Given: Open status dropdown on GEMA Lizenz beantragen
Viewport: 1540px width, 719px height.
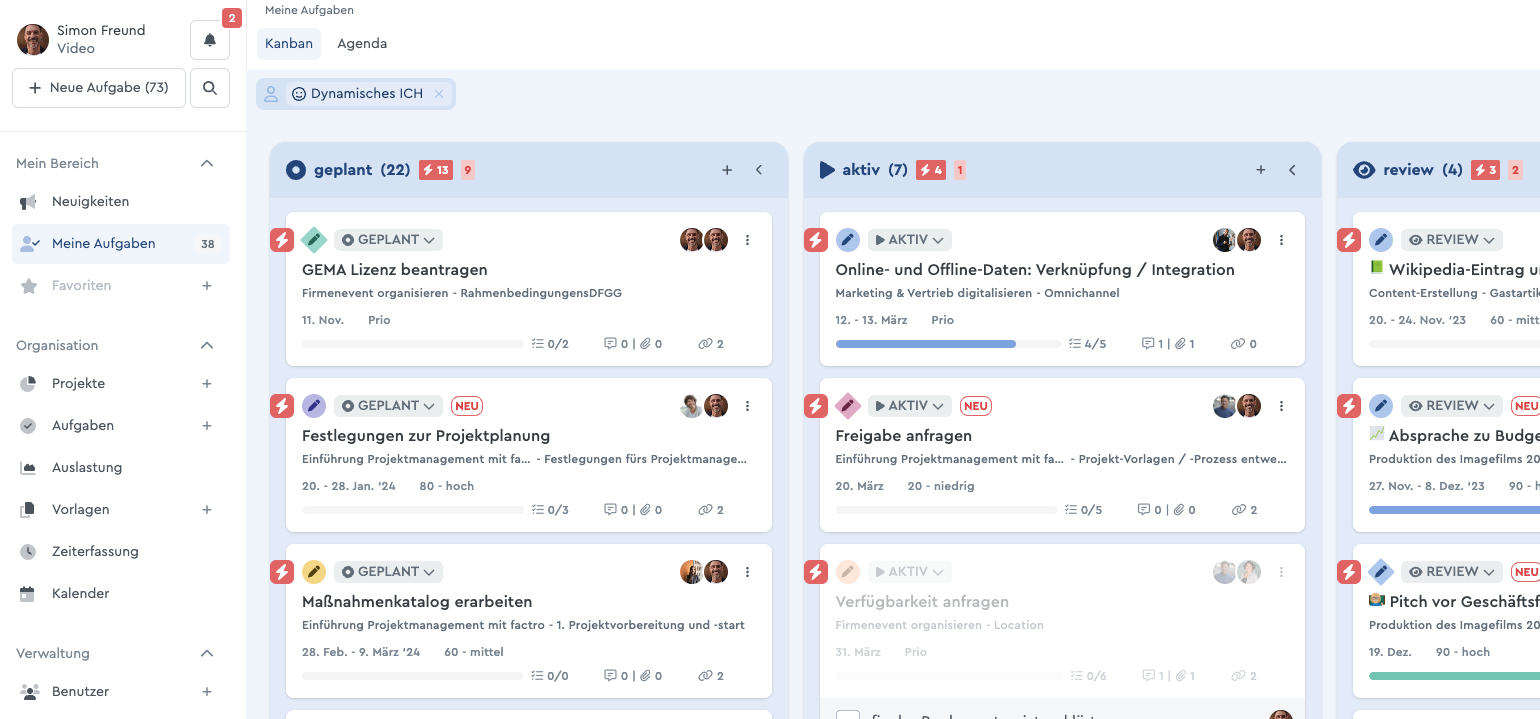Looking at the screenshot, I should [389, 240].
